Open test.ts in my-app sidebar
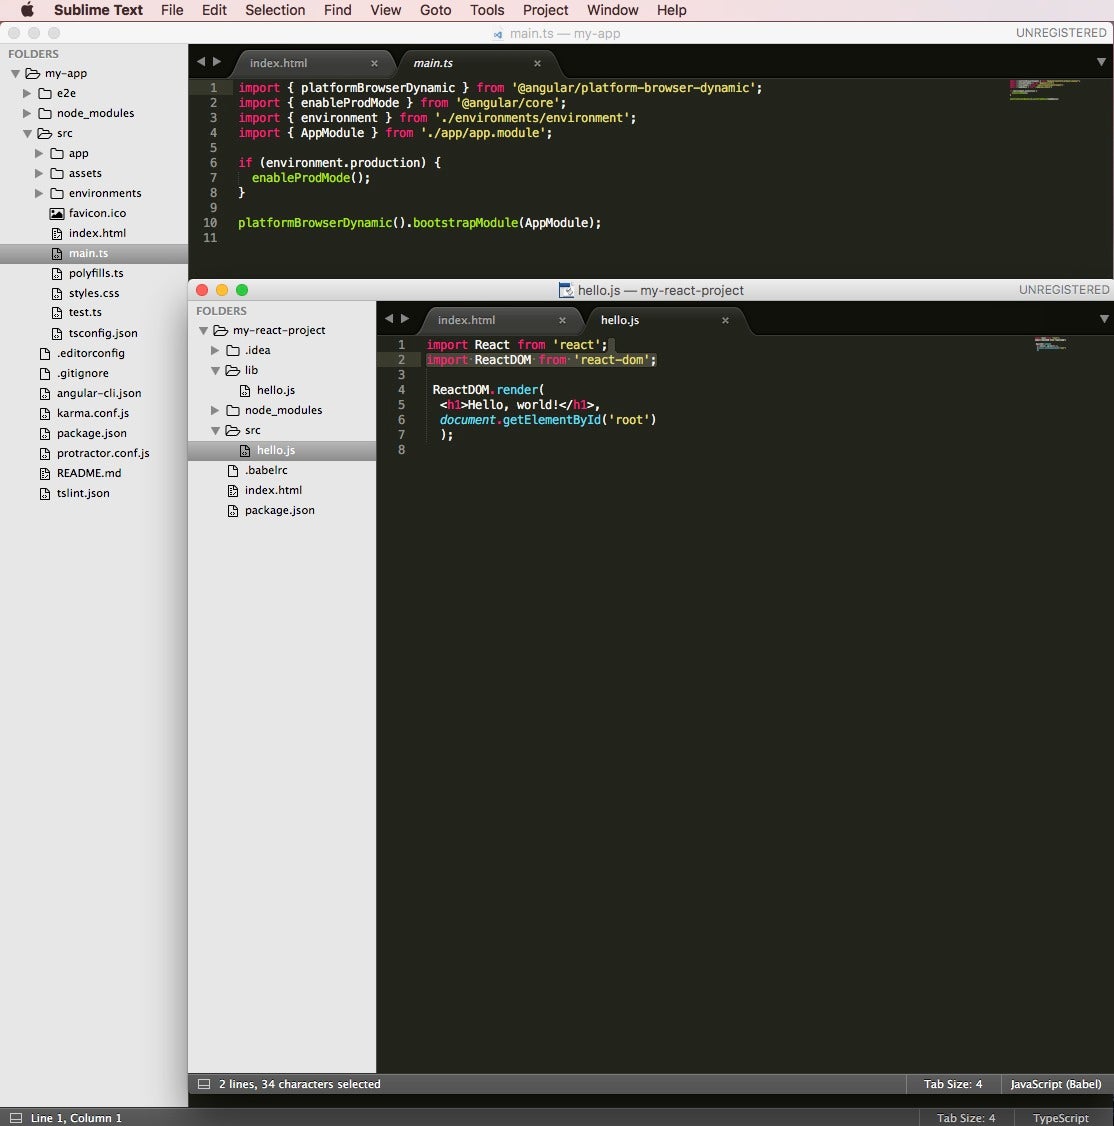Screen dimensions: 1114x1126 [85, 312]
